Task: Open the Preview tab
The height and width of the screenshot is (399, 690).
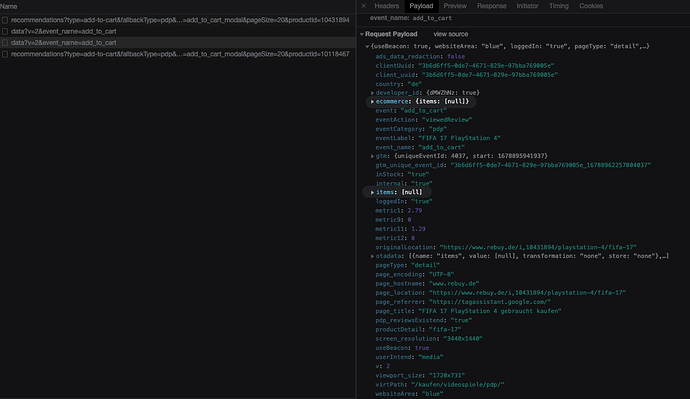Action: coord(455,6)
